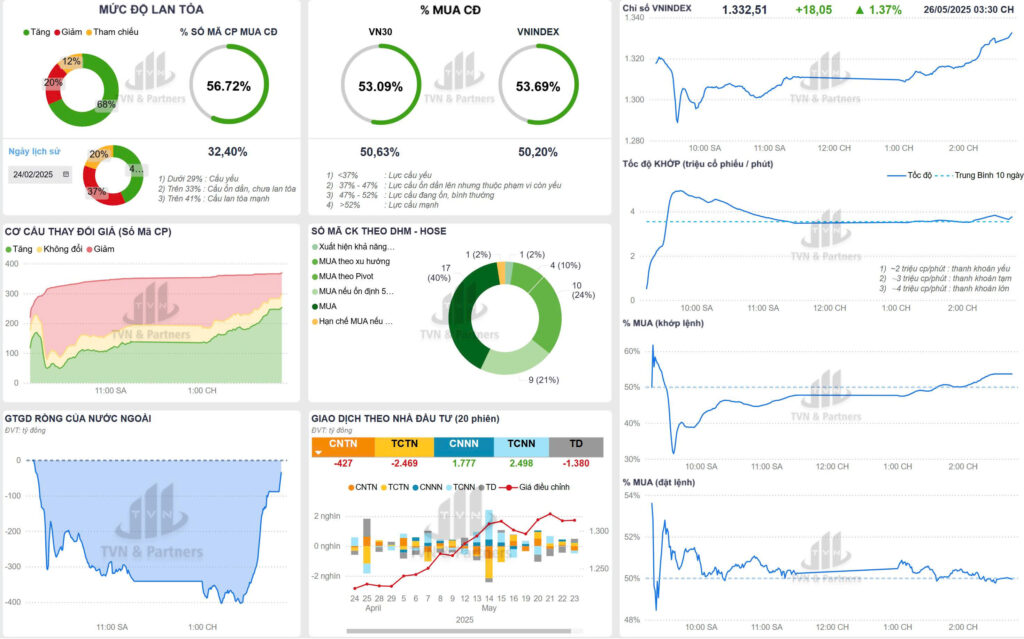Click the sort arrow under CNTN header
Screen dimensions: 1024x639
tap(319, 452)
